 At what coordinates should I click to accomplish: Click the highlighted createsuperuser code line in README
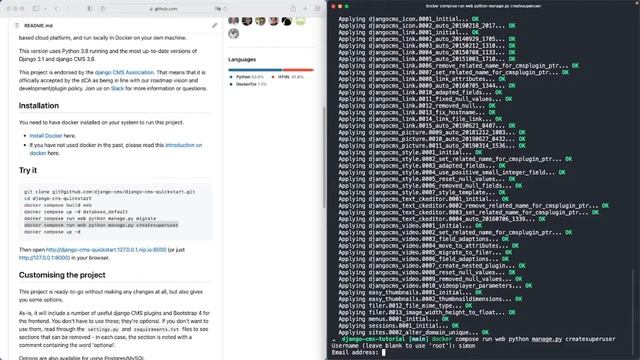click(101, 225)
